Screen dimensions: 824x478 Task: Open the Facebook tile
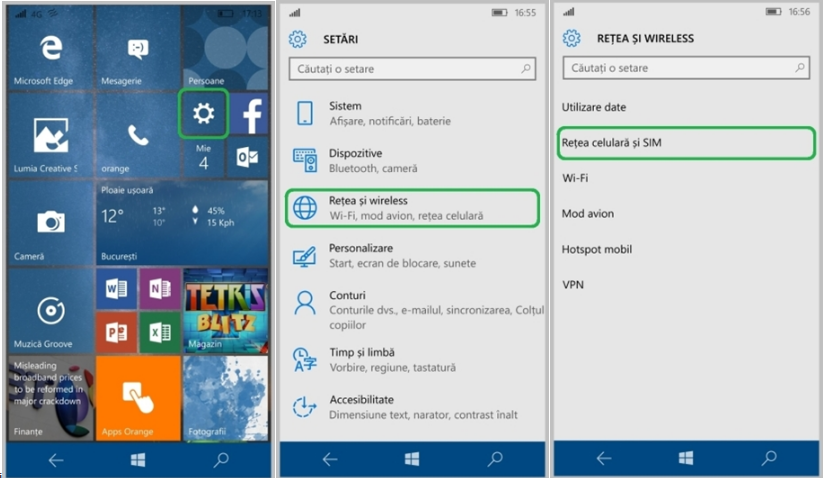point(249,114)
